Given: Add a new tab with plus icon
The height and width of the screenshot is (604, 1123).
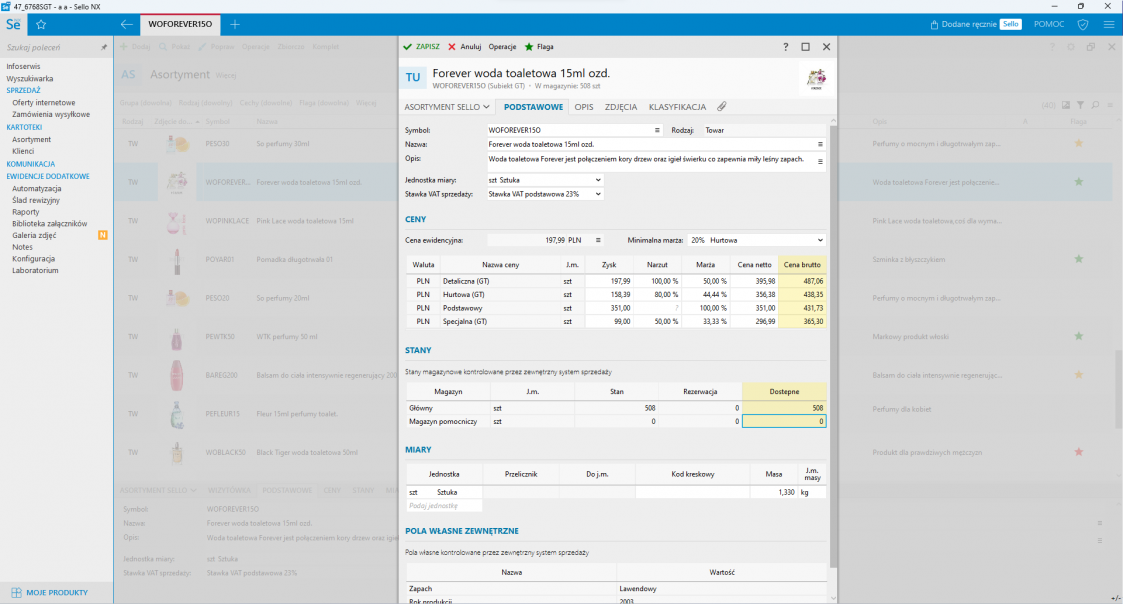Looking at the screenshot, I should tap(235, 23).
